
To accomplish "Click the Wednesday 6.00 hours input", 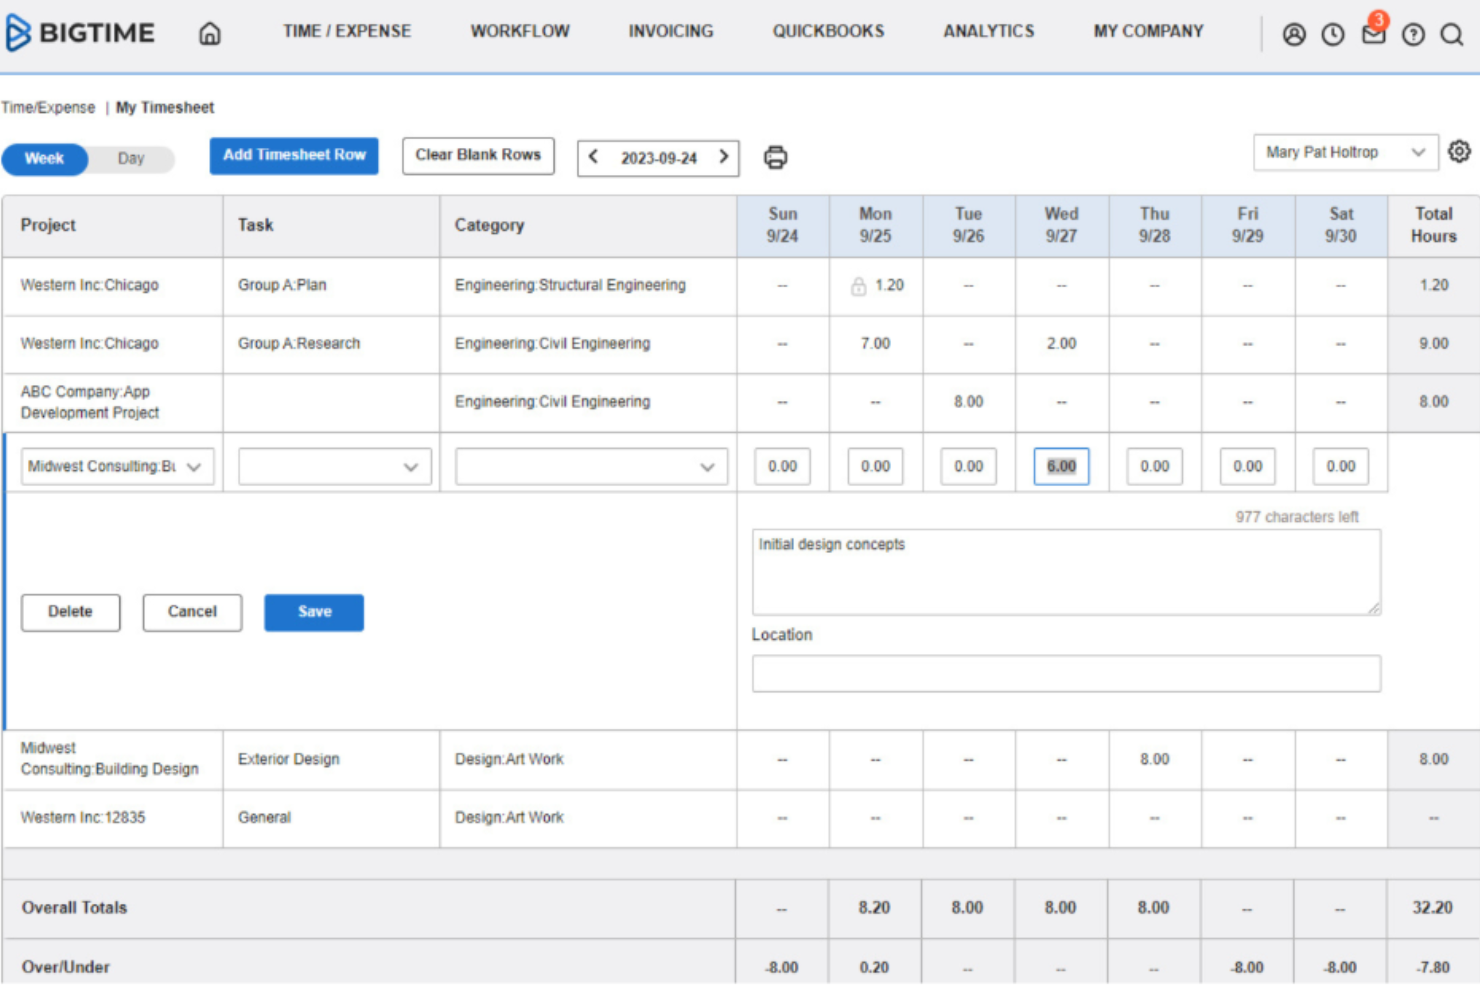I will tap(1061, 467).
